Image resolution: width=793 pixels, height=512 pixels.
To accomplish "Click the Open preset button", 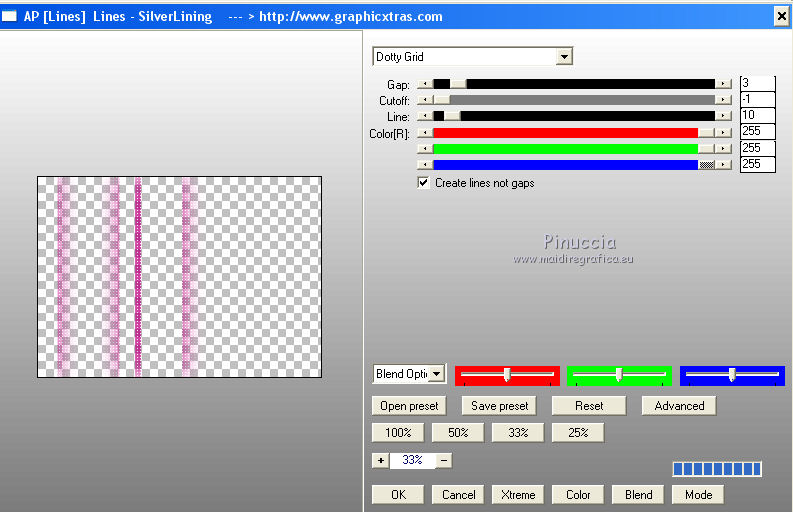I will (409, 406).
